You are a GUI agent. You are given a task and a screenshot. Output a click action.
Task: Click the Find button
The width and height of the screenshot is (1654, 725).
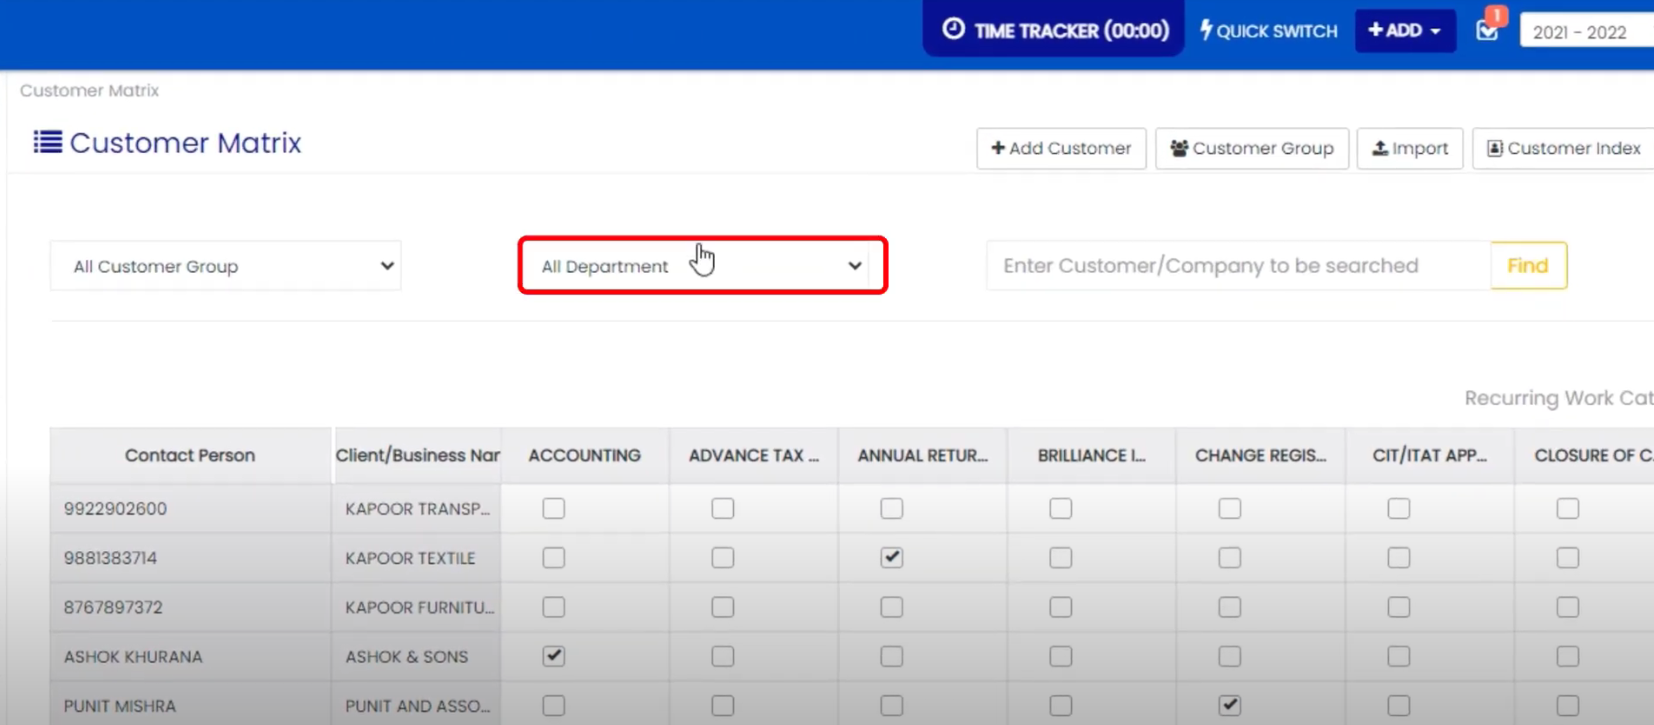click(x=1528, y=266)
